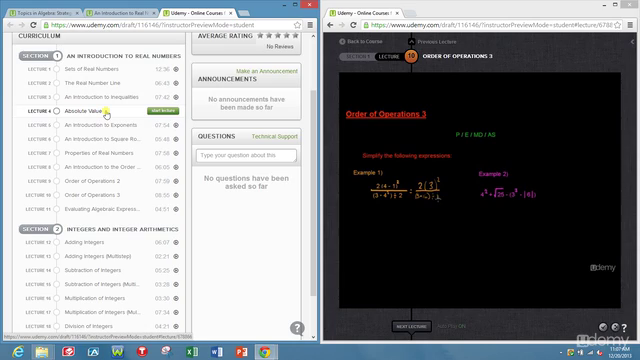Image resolution: width=640 pixels, height=360 pixels.
Task: Click the settings icon in lecture player
Action: pos(615,327)
